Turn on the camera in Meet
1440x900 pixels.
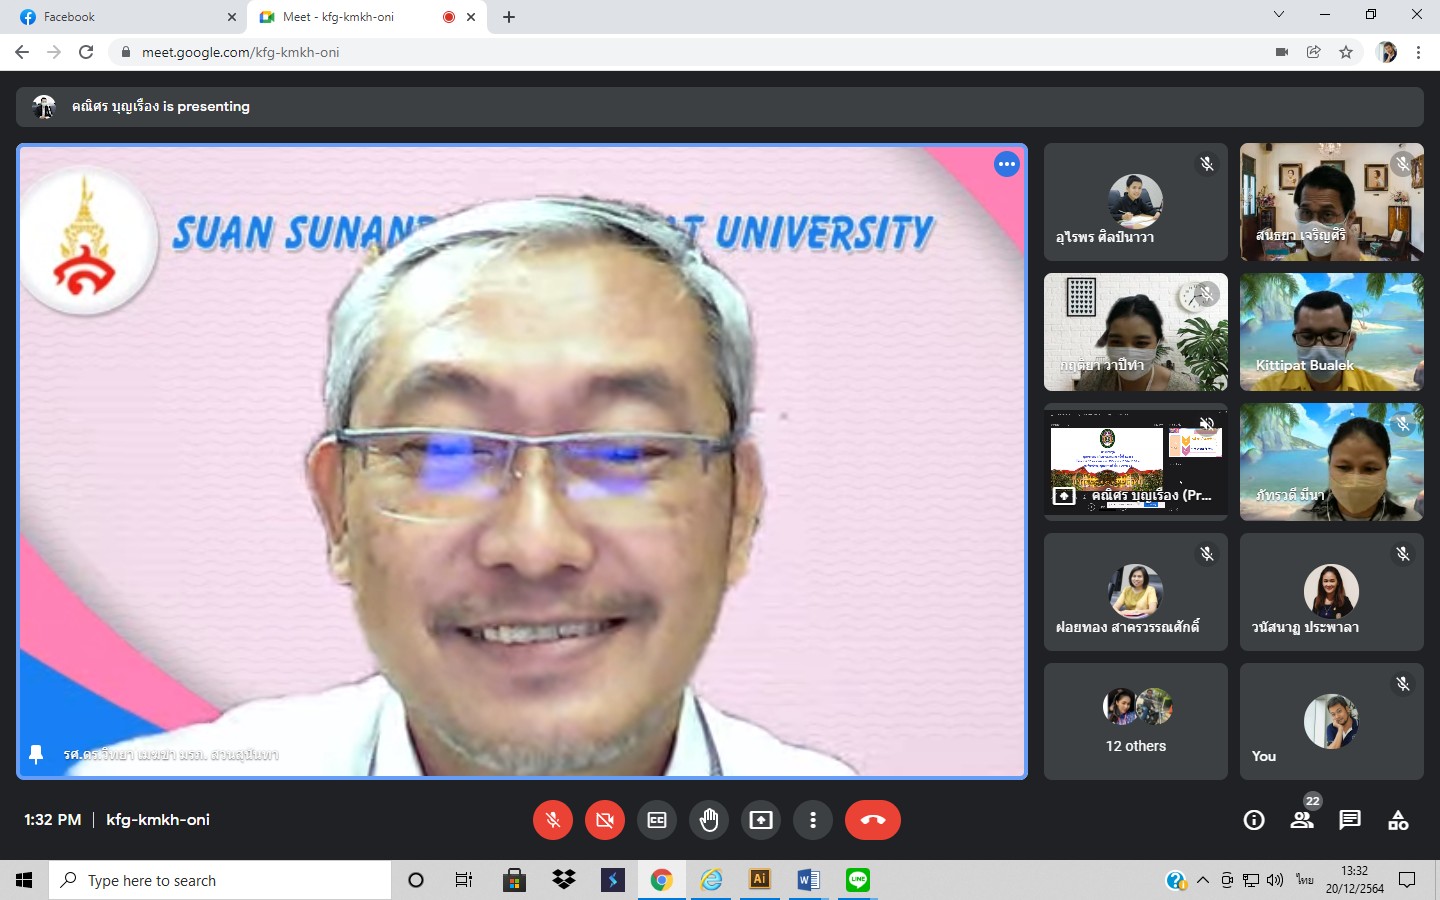tap(605, 820)
